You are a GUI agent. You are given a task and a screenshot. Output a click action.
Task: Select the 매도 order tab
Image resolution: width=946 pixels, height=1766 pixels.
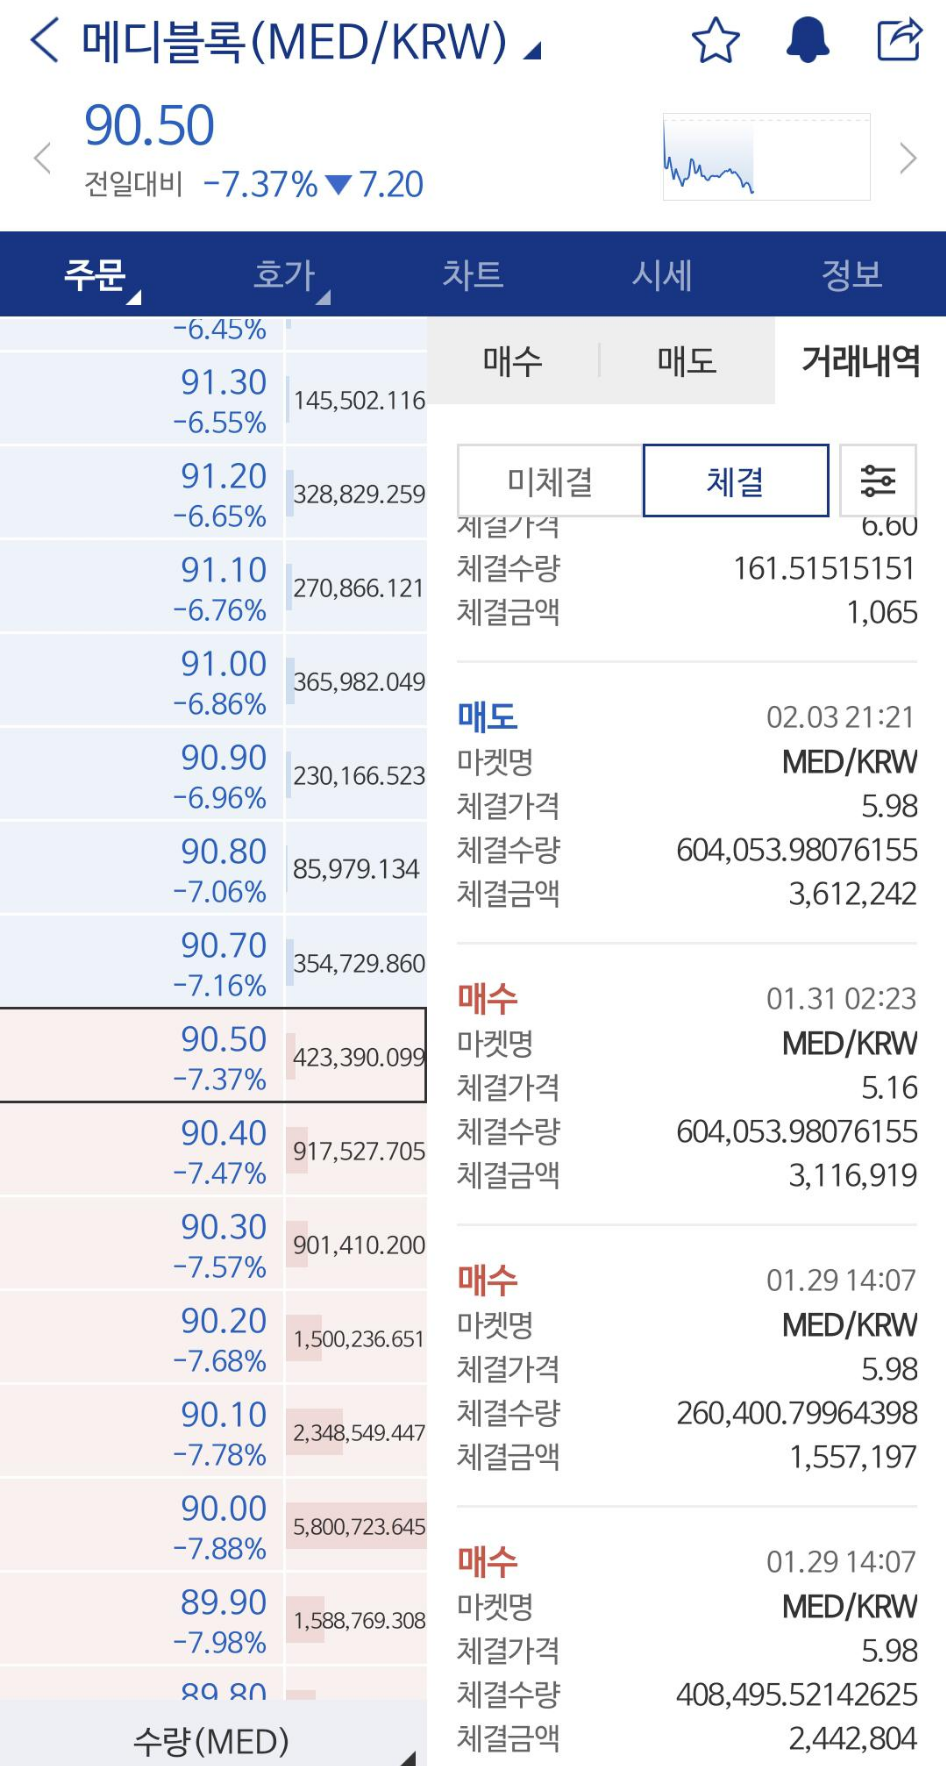(687, 361)
